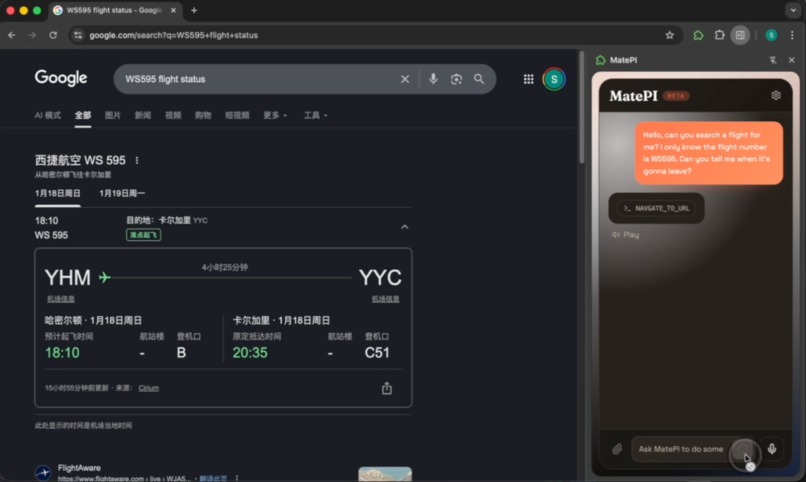This screenshot has width=806, height=482.
Task: Open the Extensions puzzle icon
Action: 719,35
